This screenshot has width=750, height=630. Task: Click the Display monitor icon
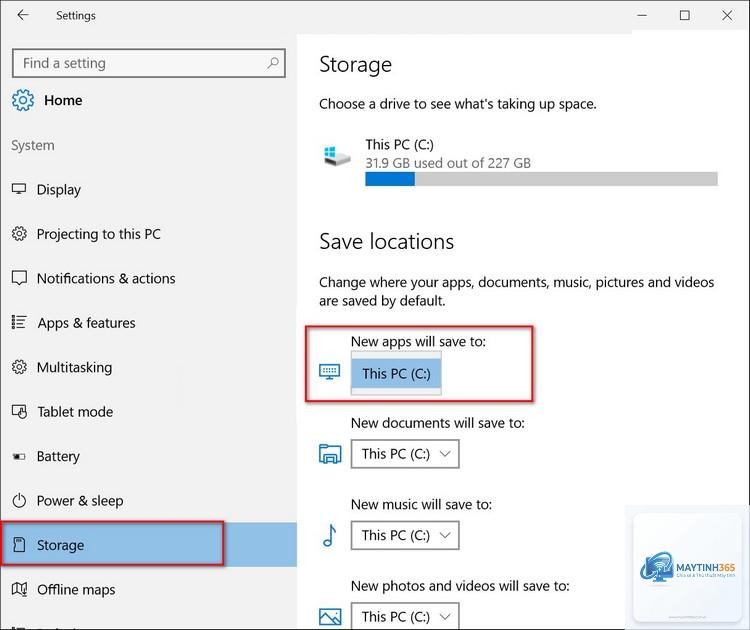click(19, 189)
